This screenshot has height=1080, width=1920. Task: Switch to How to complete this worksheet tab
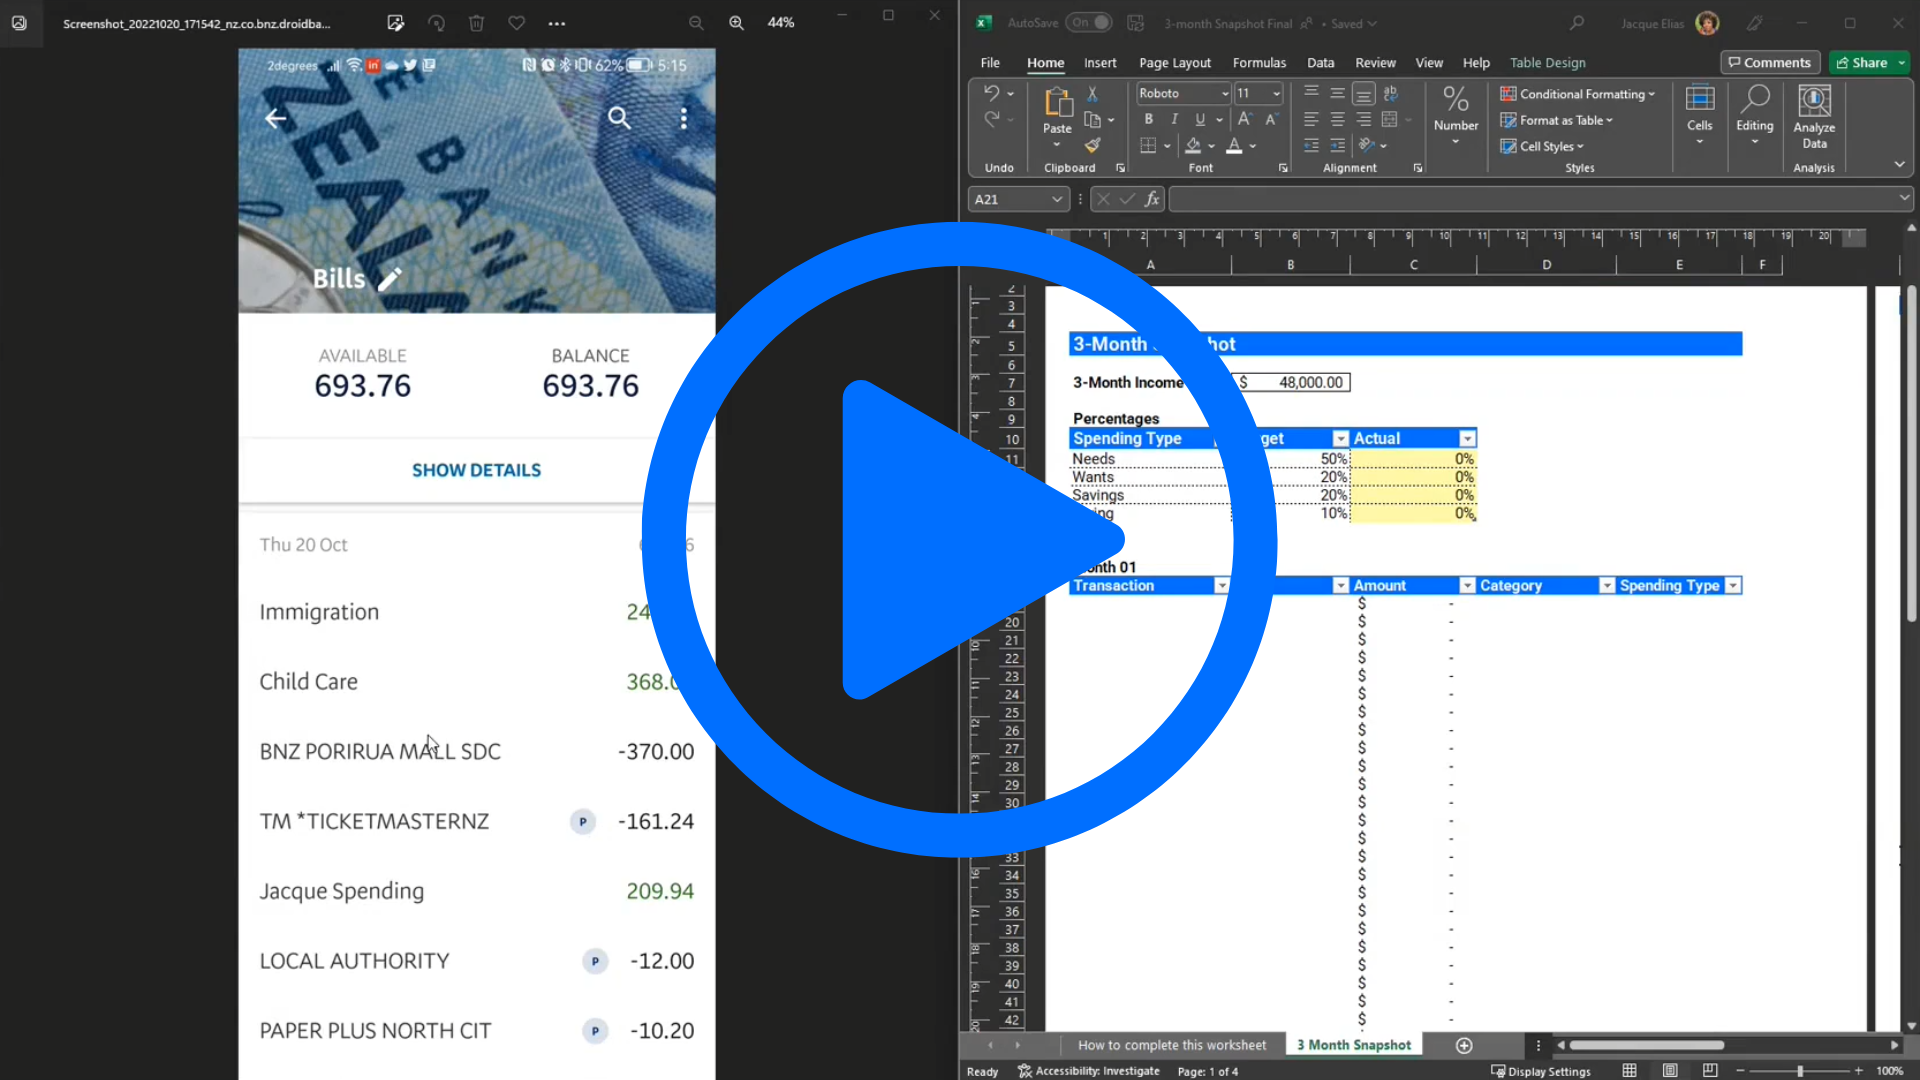[1171, 1045]
